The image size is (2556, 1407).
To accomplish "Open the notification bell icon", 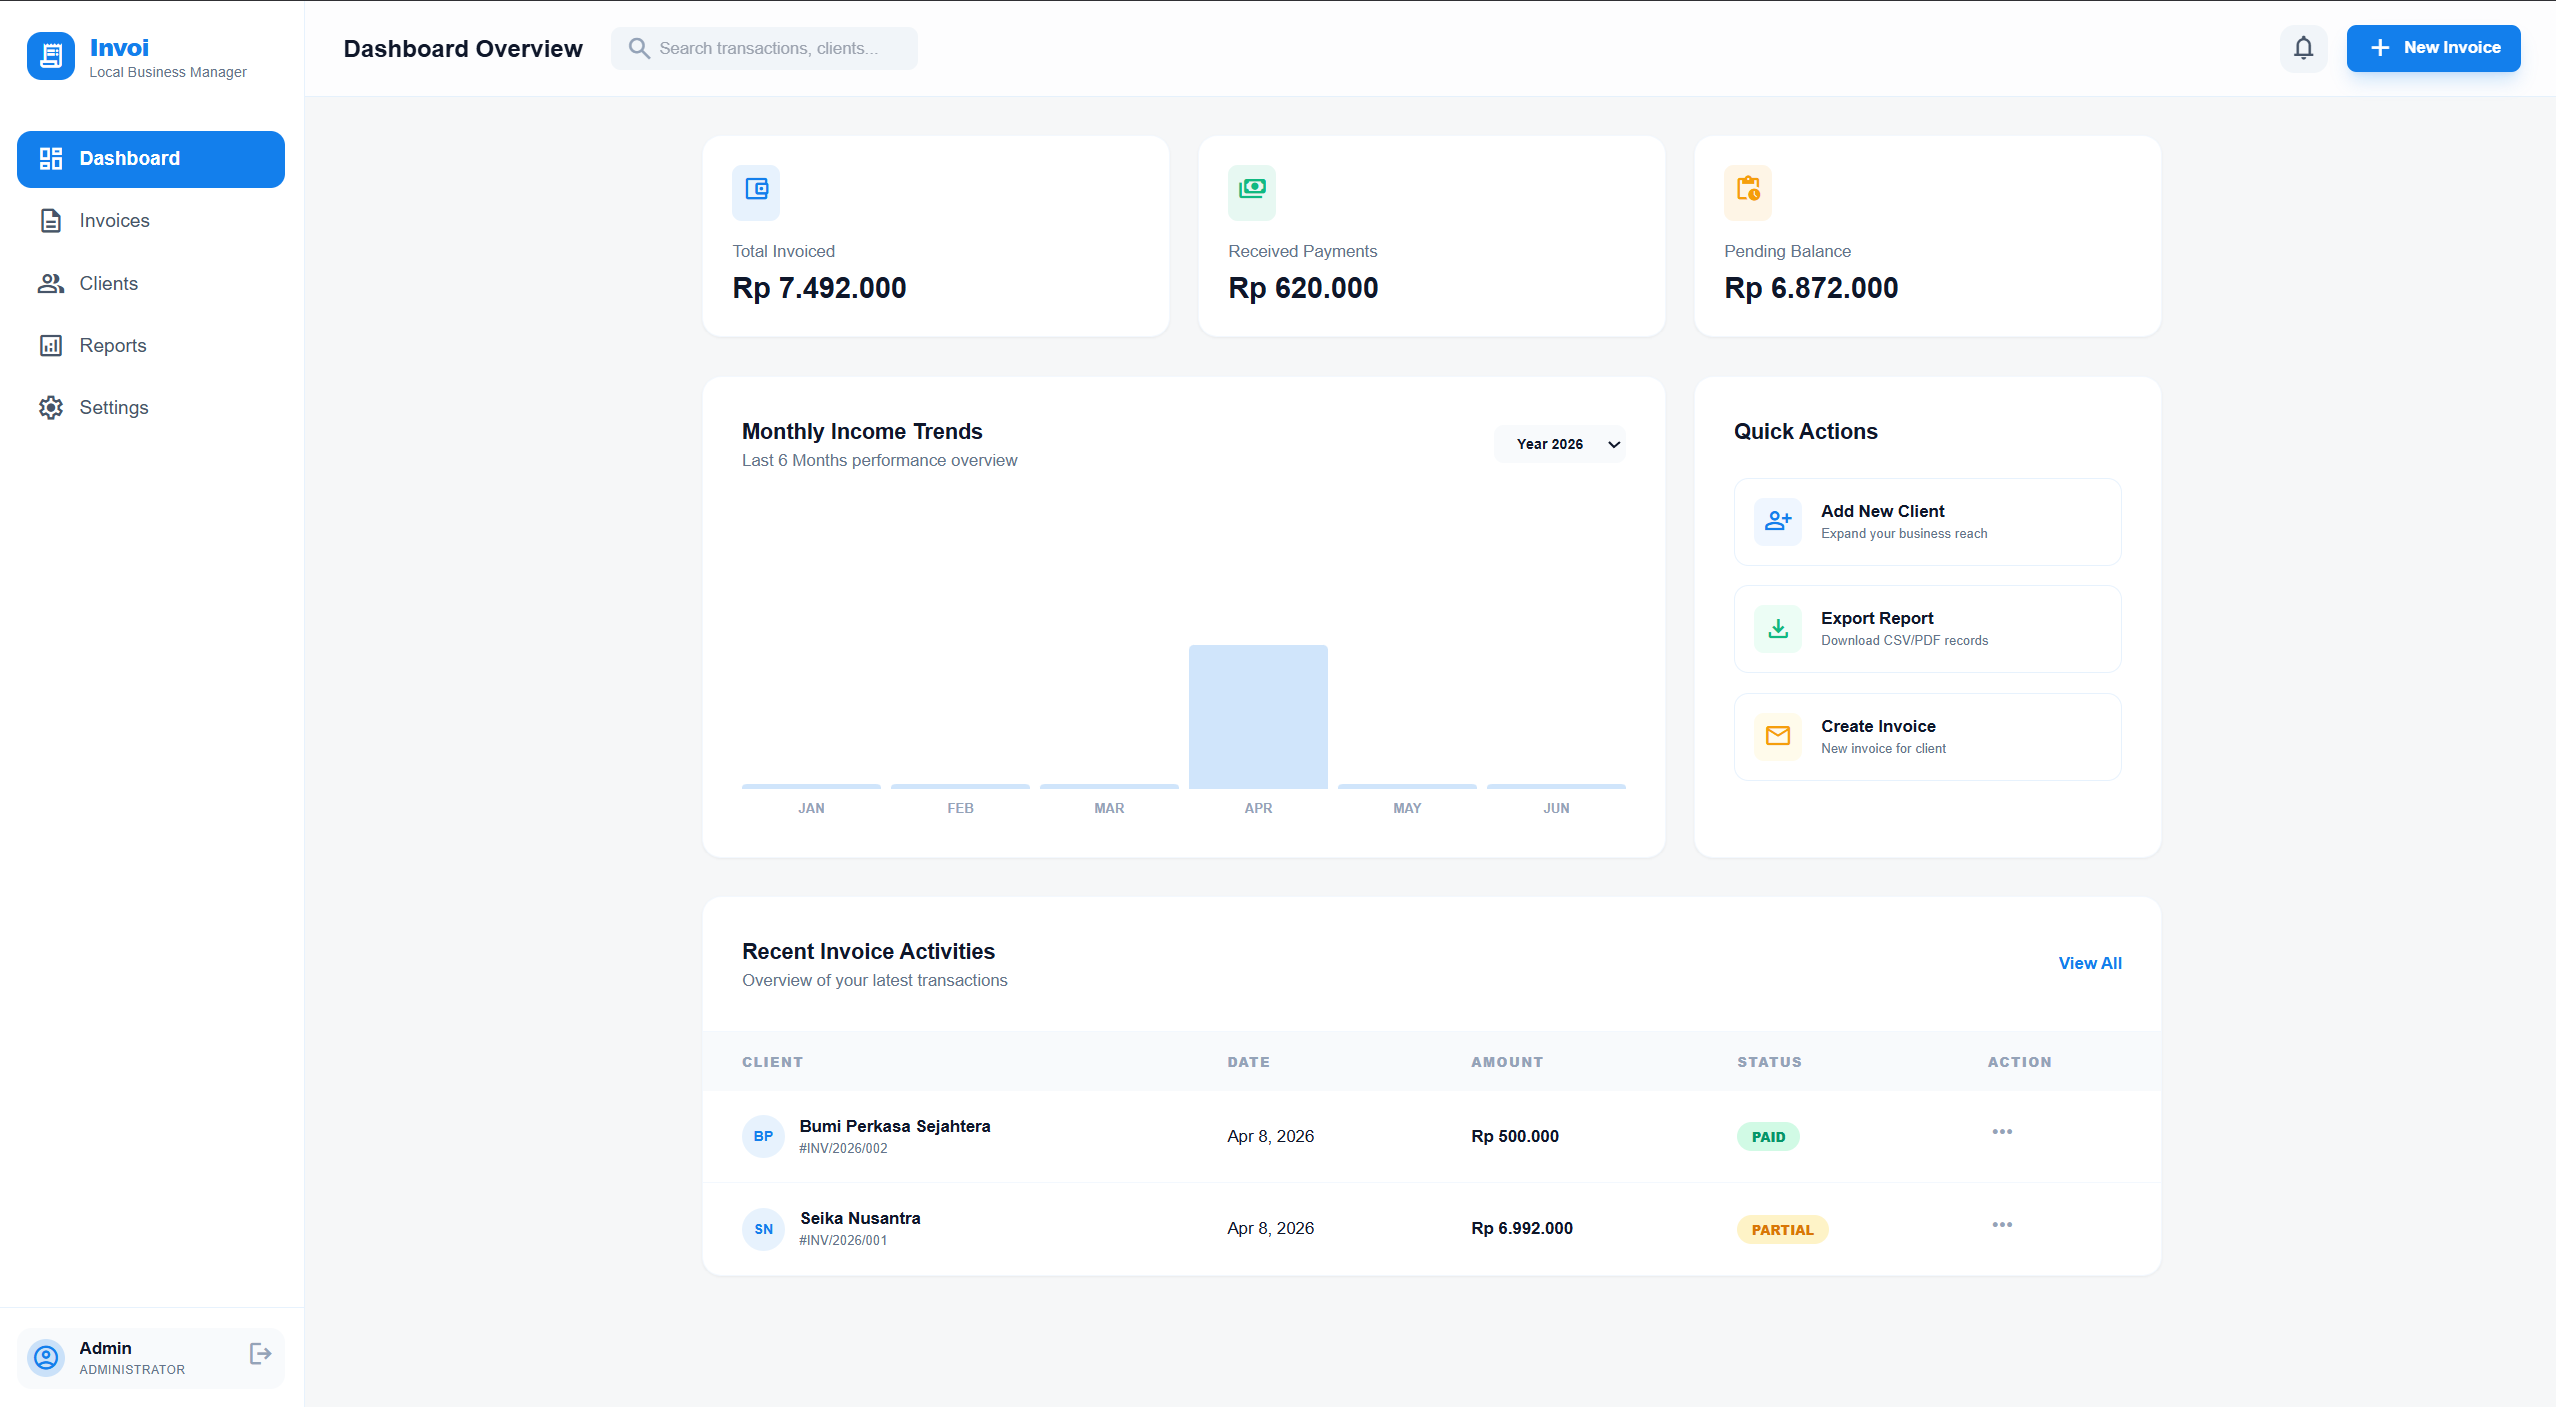I will point(2303,48).
